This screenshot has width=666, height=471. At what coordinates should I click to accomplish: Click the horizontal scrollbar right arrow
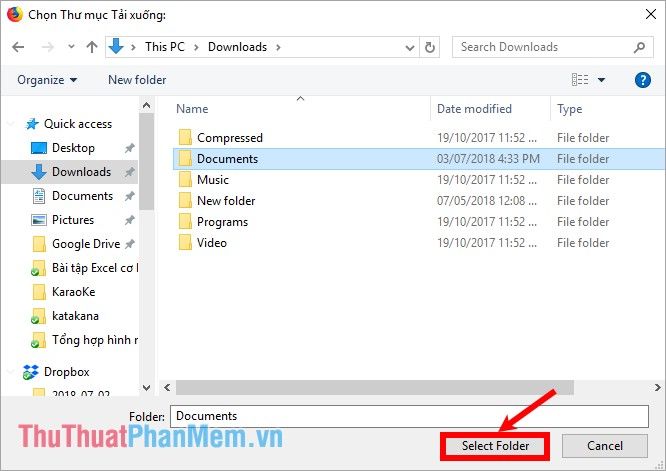(658, 387)
